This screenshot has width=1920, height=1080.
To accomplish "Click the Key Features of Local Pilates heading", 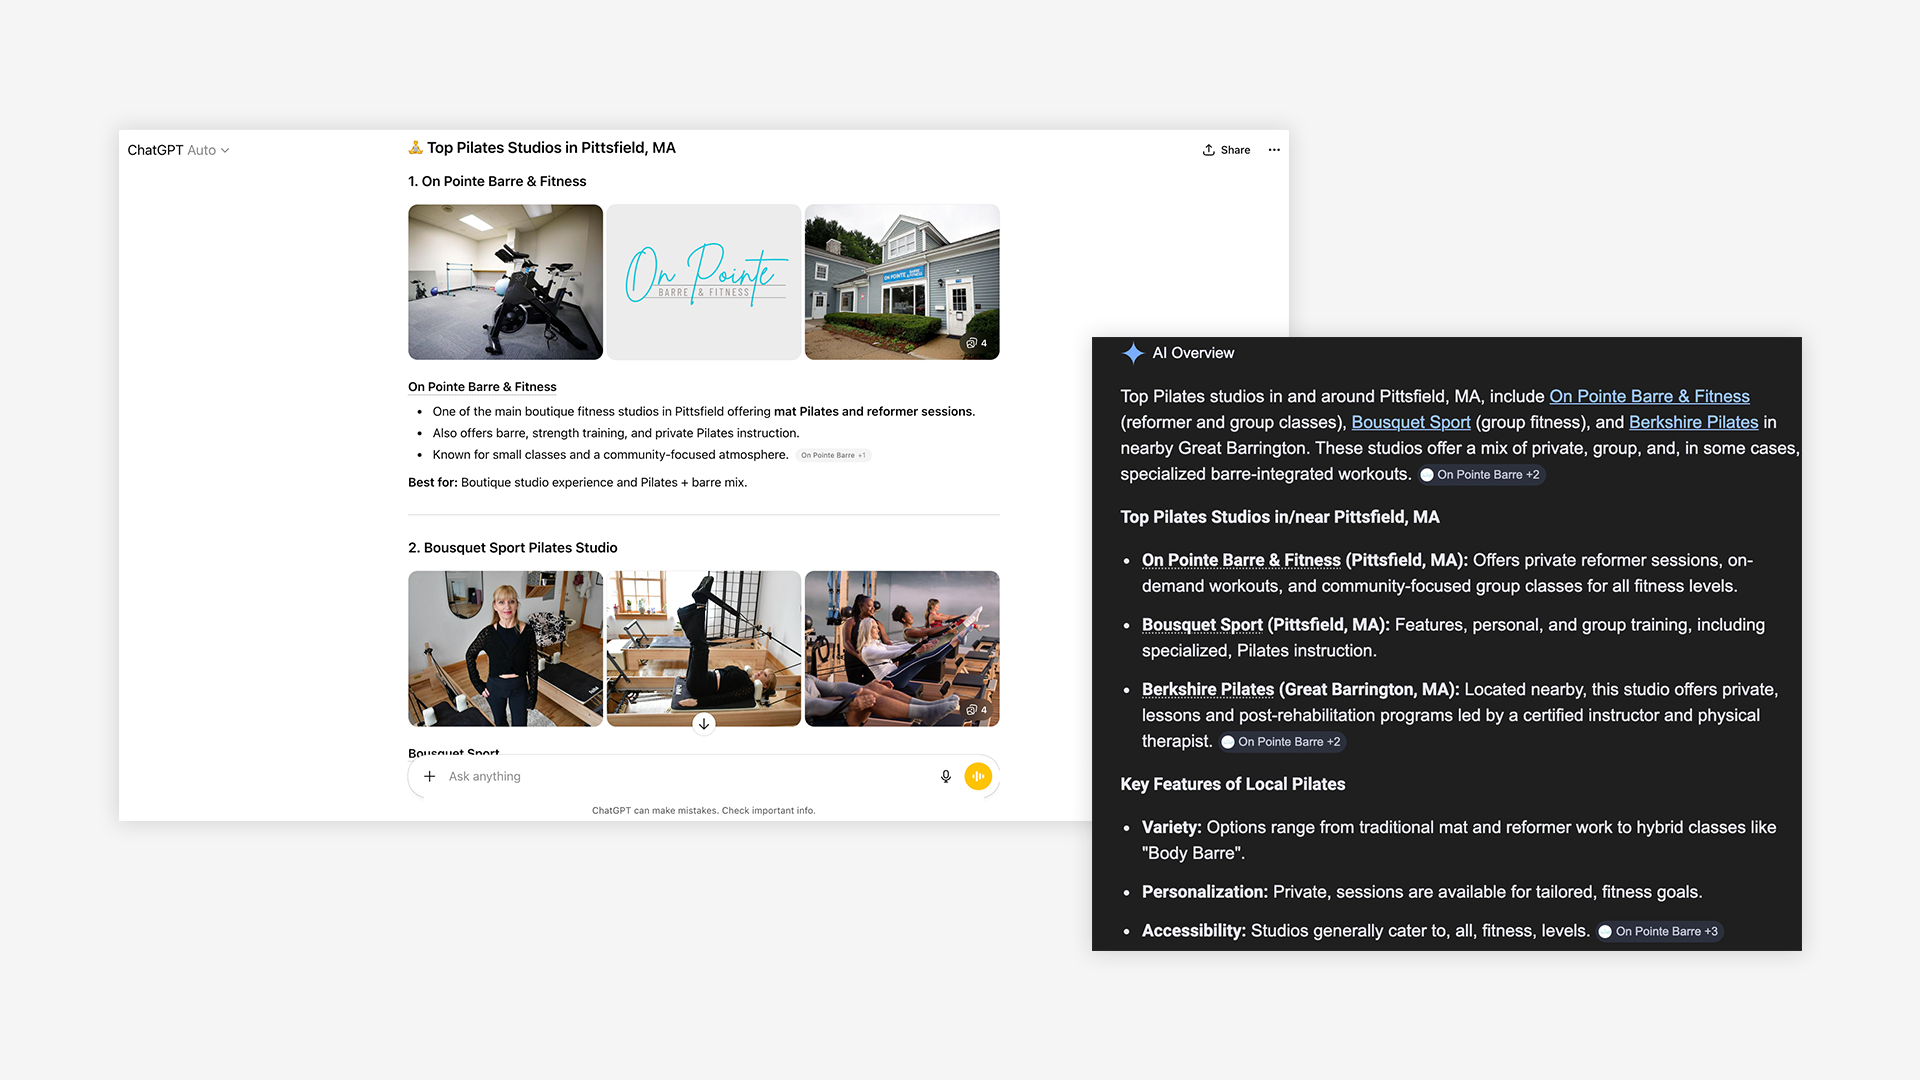I will click(x=1233, y=784).
